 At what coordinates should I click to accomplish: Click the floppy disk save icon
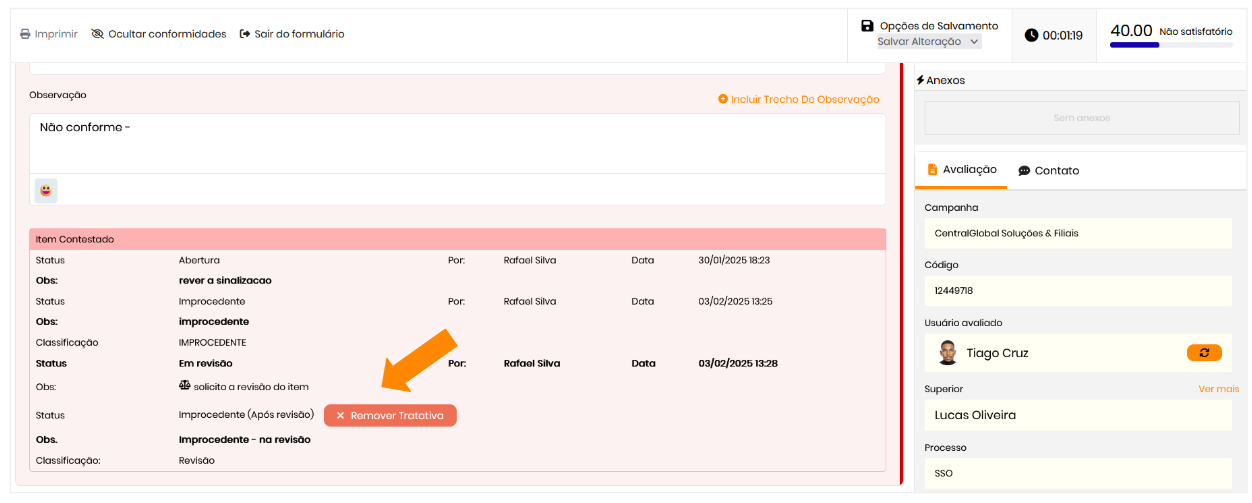867,26
